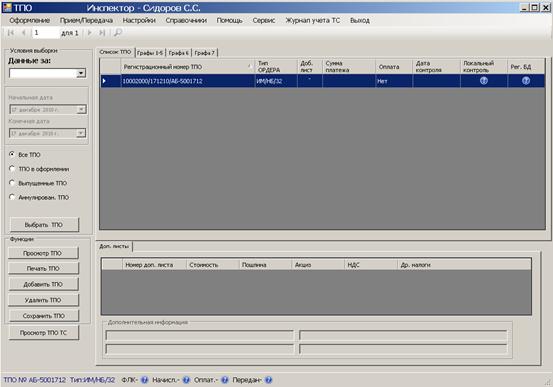Open the Конечная дата date dropdown
The height and width of the screenshot is (387, 553).
coord(81,133)
